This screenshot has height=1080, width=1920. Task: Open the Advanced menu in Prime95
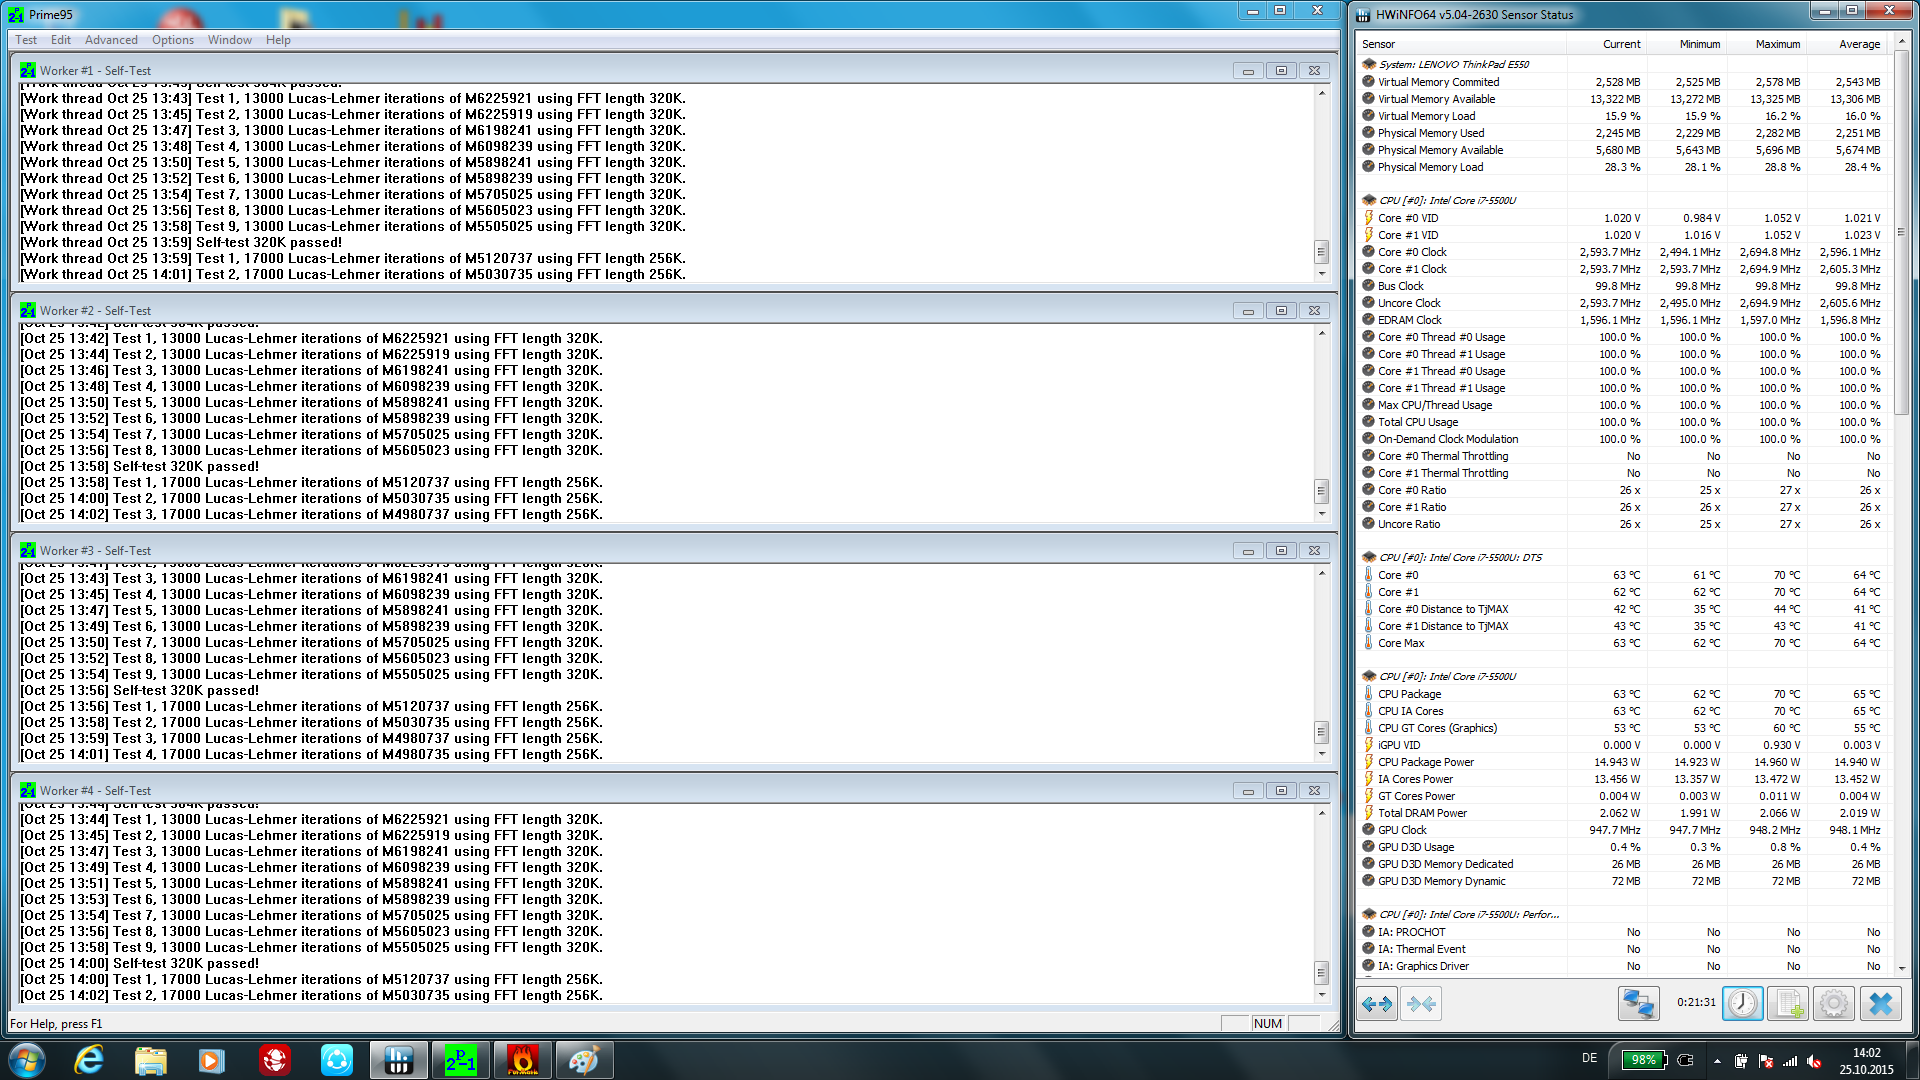[111, 40]
